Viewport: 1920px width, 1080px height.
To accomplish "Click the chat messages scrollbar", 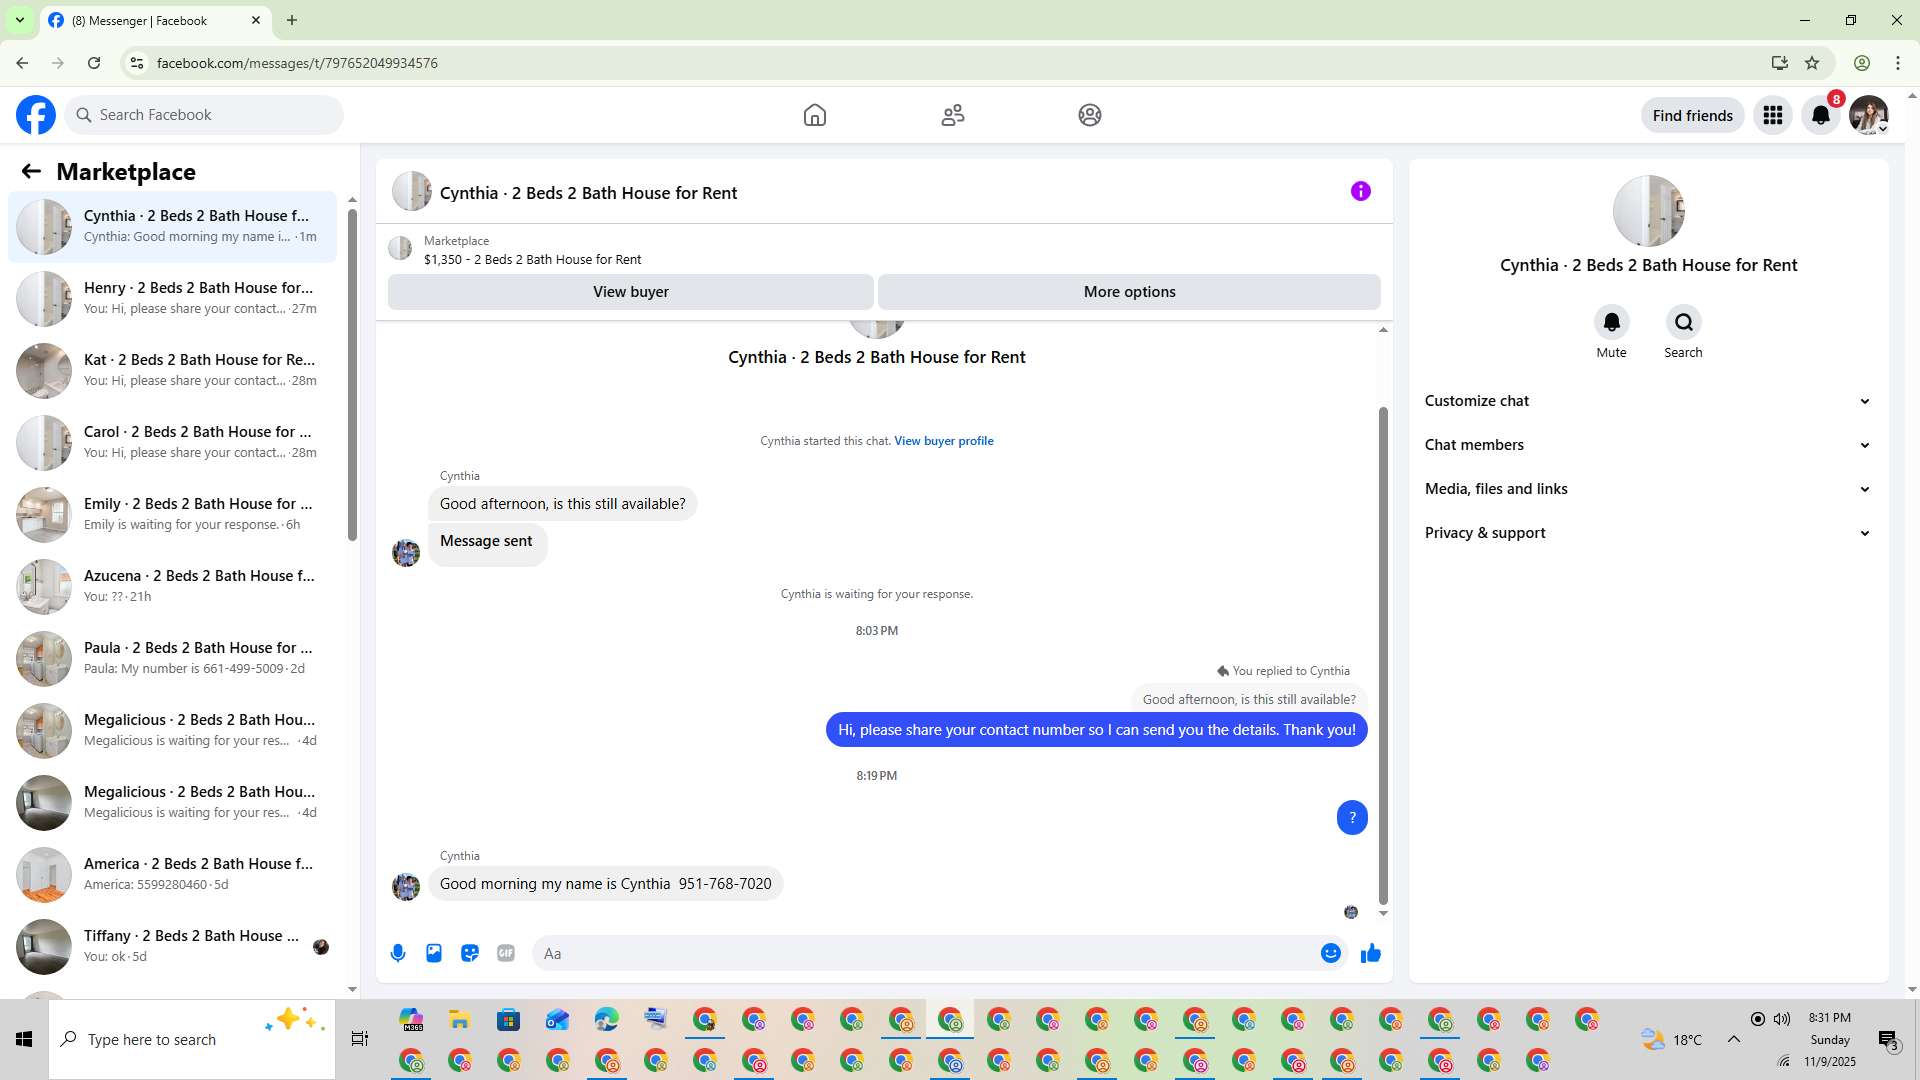I will [1383, 655].
